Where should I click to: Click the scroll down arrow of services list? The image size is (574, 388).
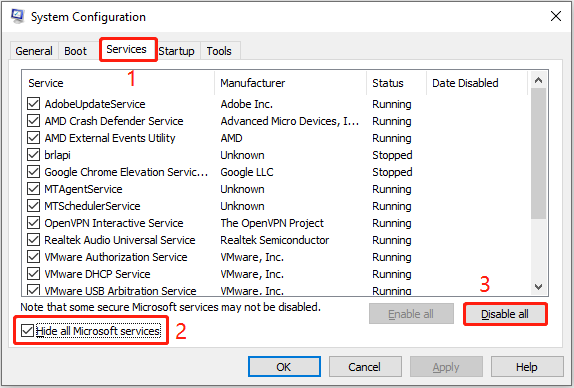[x=538, y=287]
